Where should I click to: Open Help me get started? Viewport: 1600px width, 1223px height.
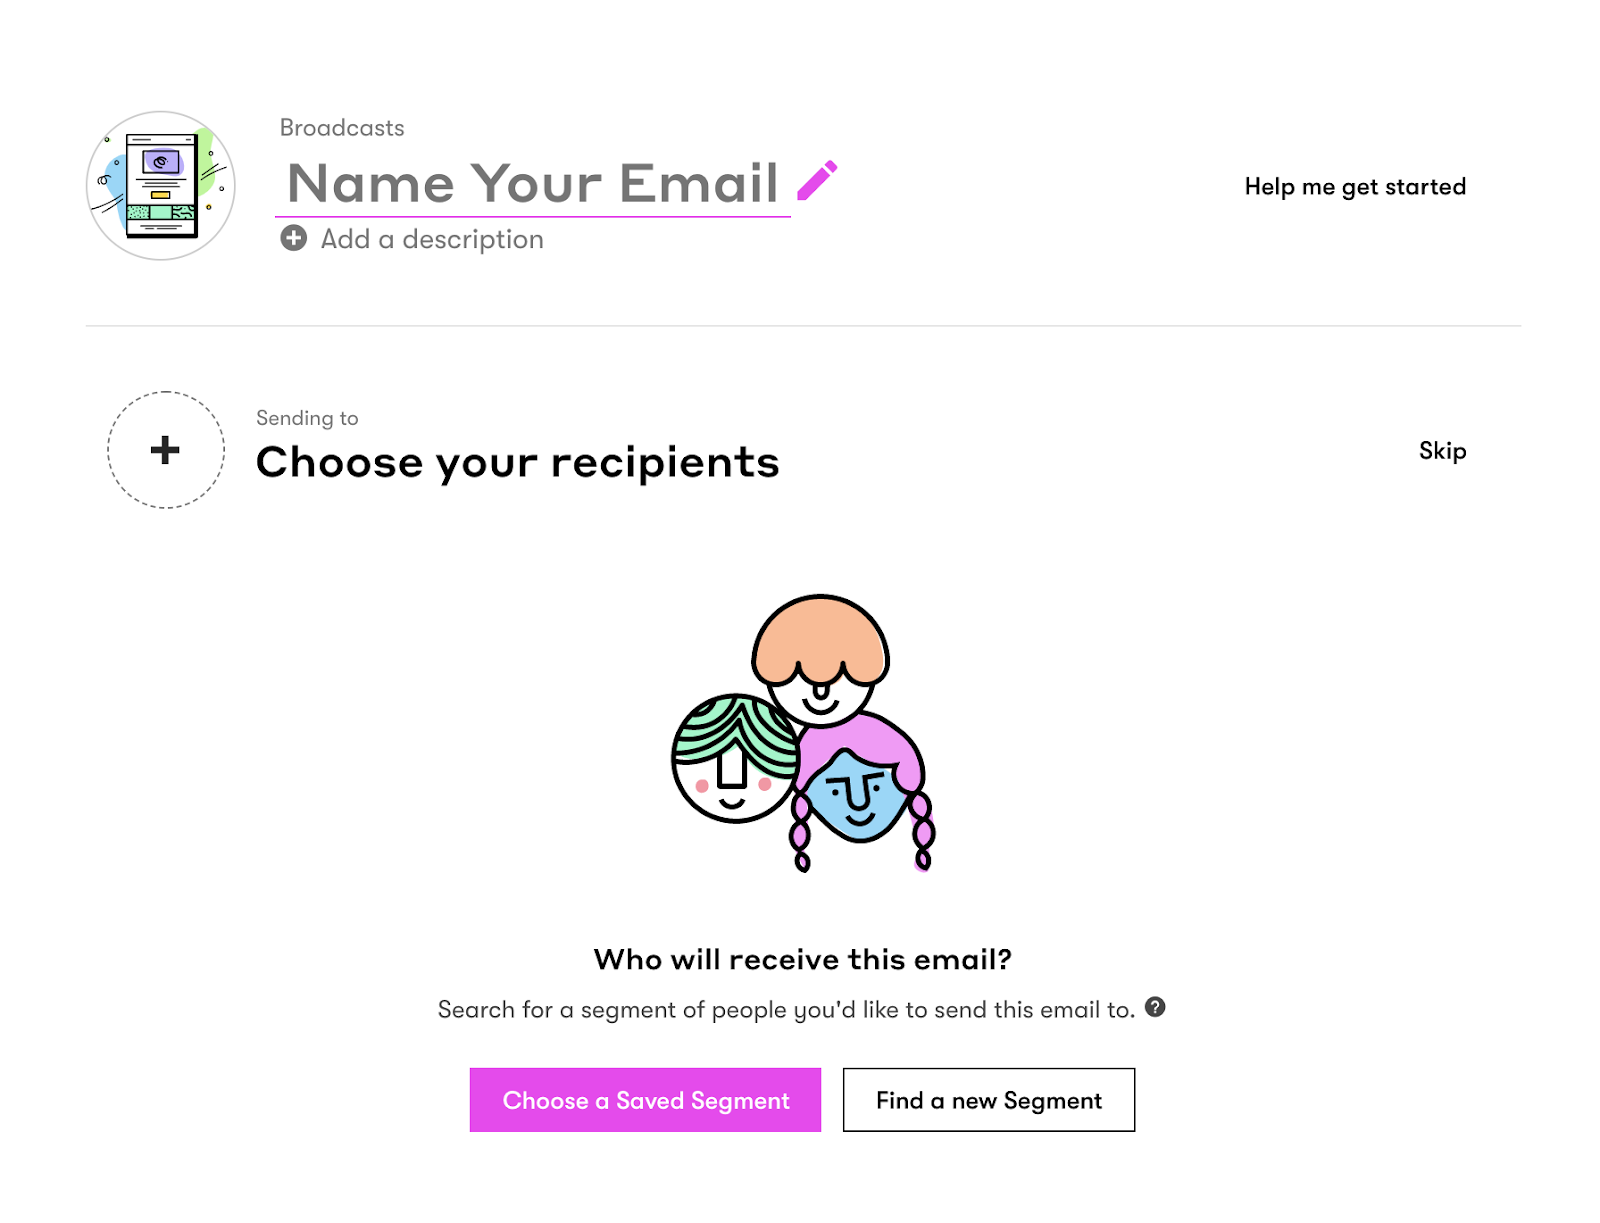pyautogui.click(x=1355, y=187)
